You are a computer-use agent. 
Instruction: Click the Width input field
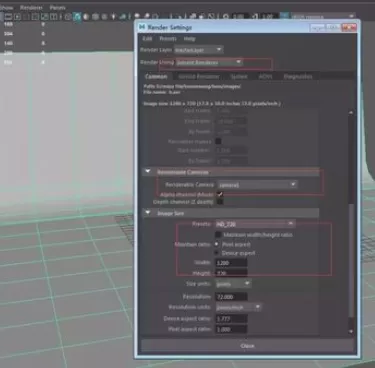point(231,263)
